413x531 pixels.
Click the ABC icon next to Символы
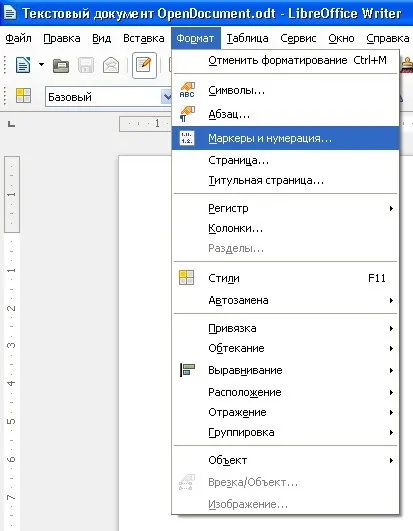[187, 90]
